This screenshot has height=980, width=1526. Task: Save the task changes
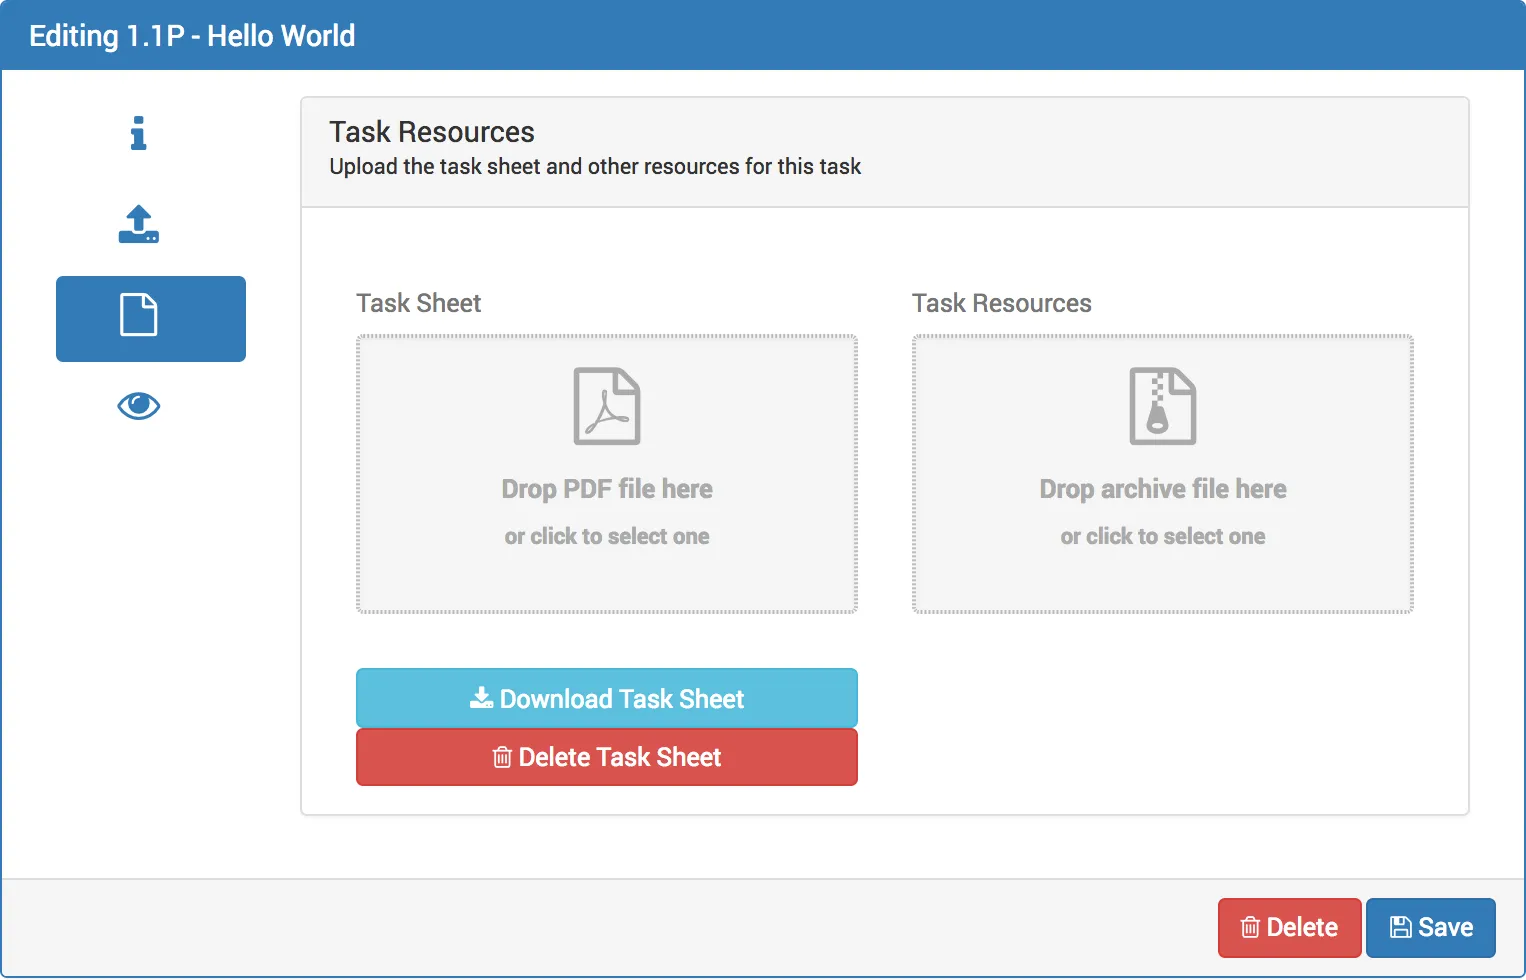pos(1430,927)
